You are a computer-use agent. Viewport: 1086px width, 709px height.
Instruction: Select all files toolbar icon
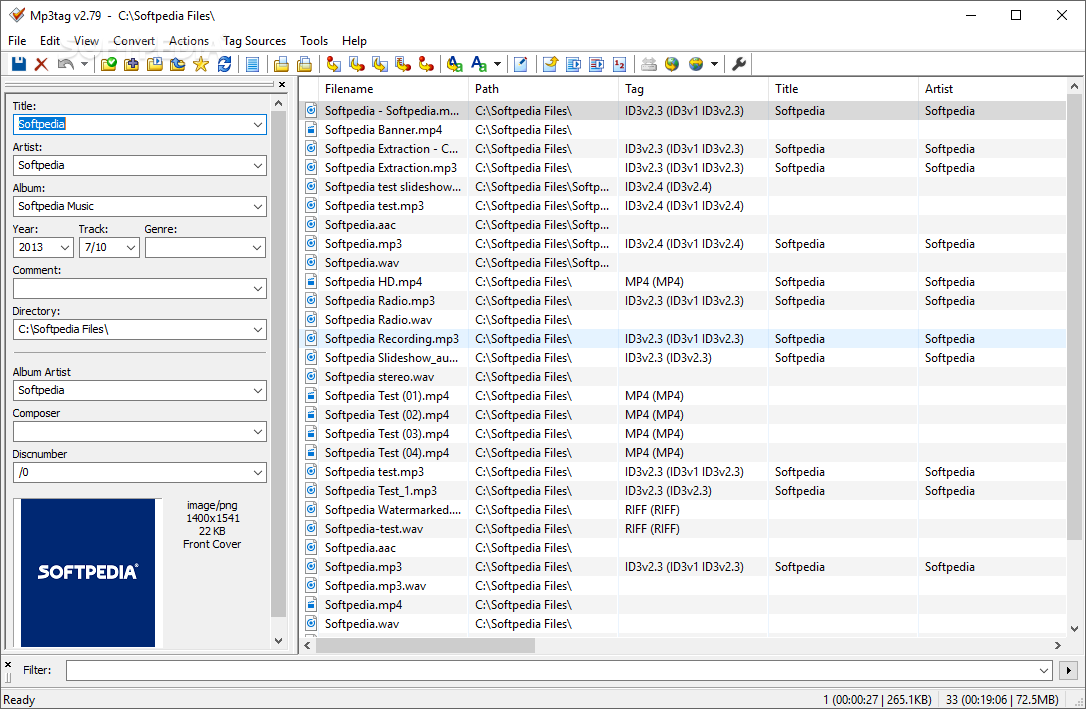(x=253, y=64)
